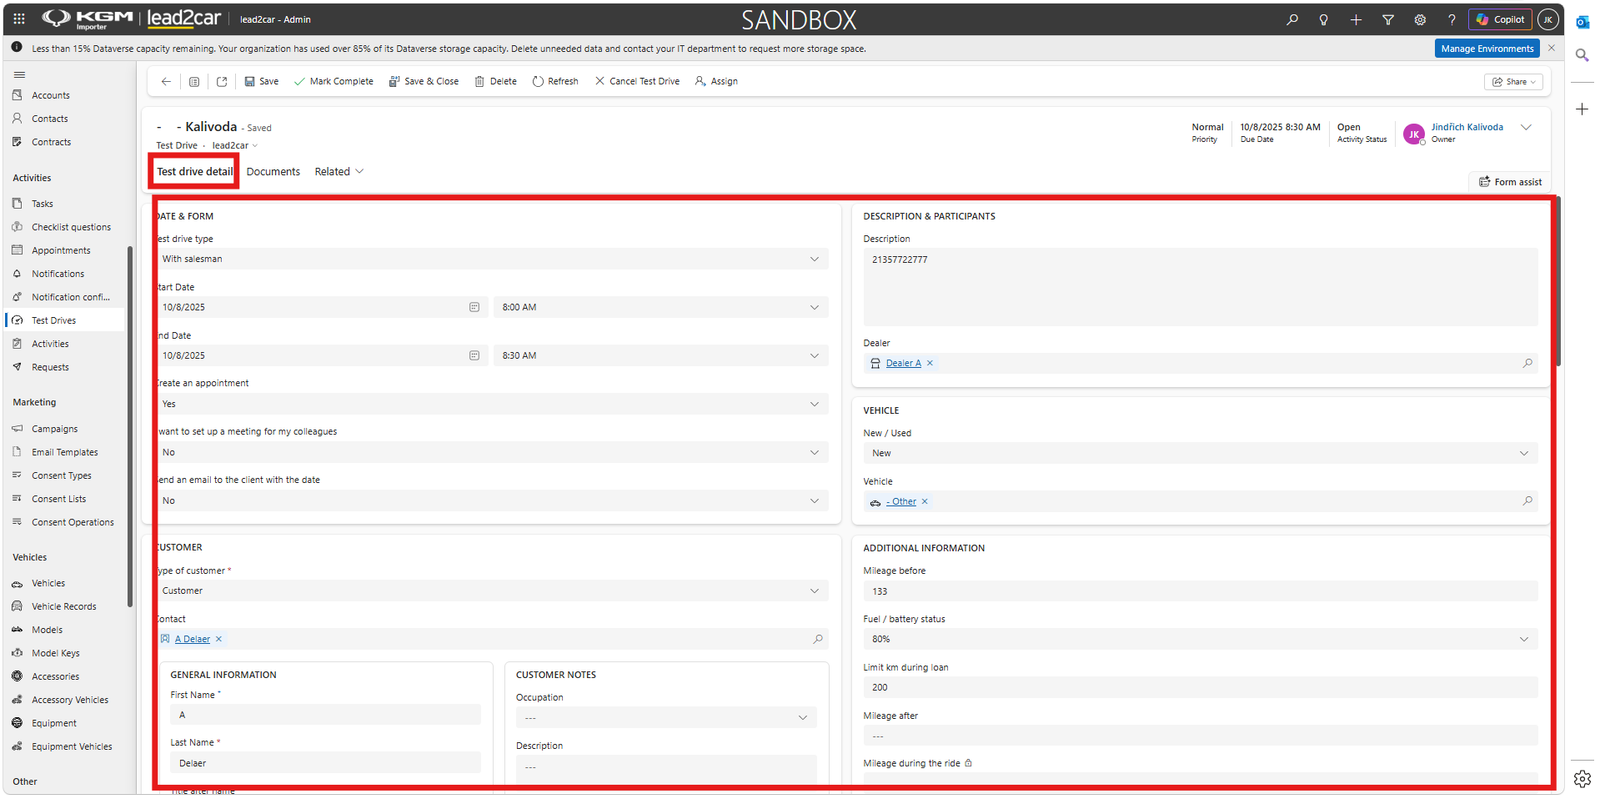The height and width of the screenshot is (795, 1600).
Task: Expand the header details chevron near Owner
Action: (x=1526, y=127)
